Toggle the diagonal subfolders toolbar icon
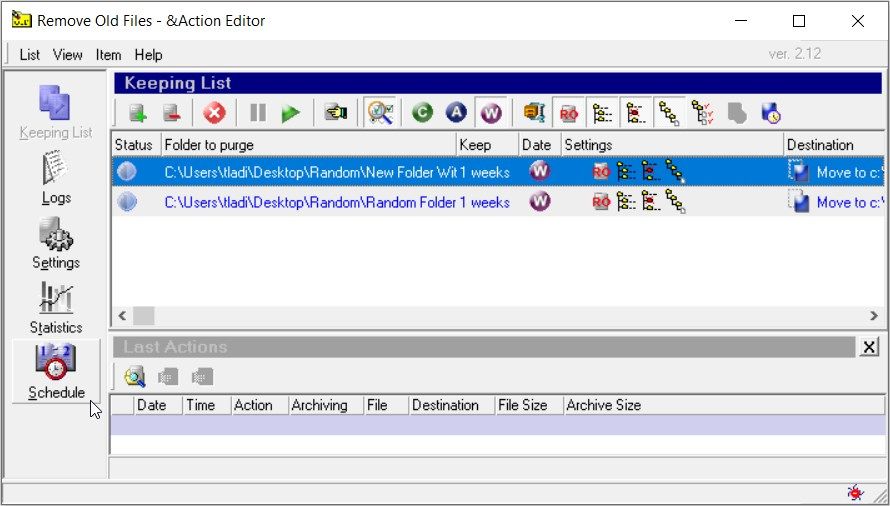 pos(670,113)
